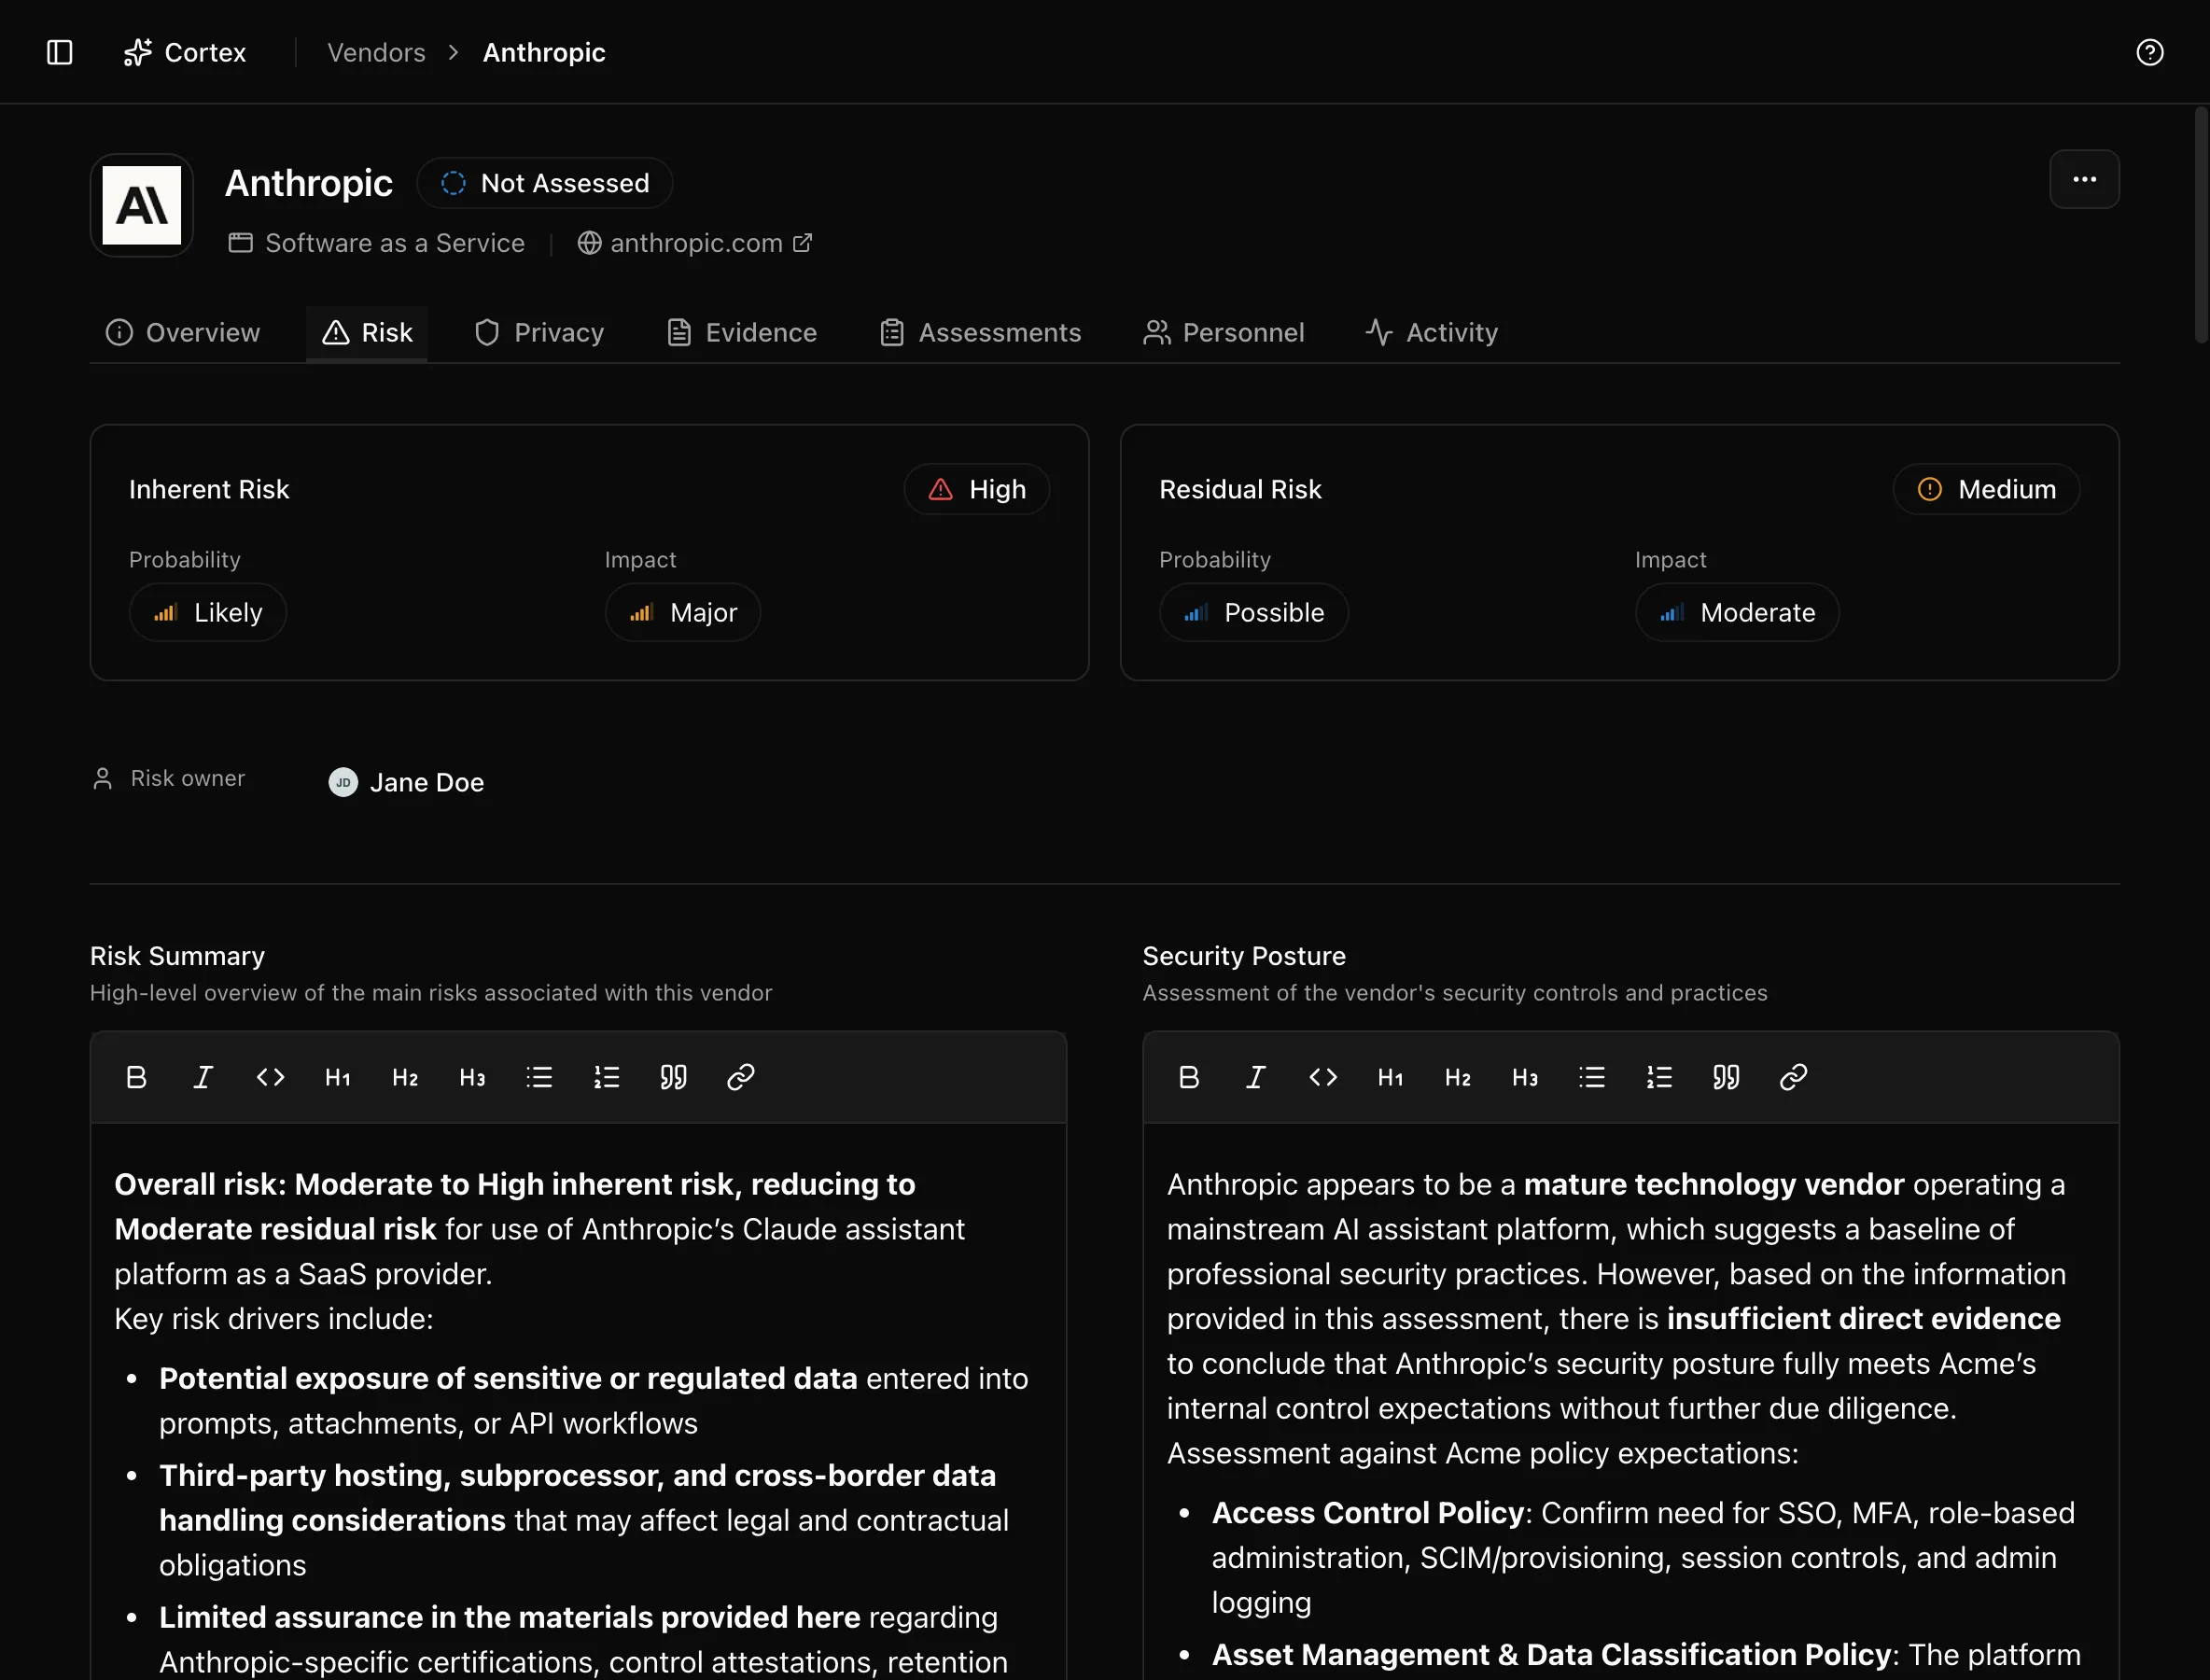View the Personnel tab
Viewport: 2210px width, 1680px height.
1224,332
